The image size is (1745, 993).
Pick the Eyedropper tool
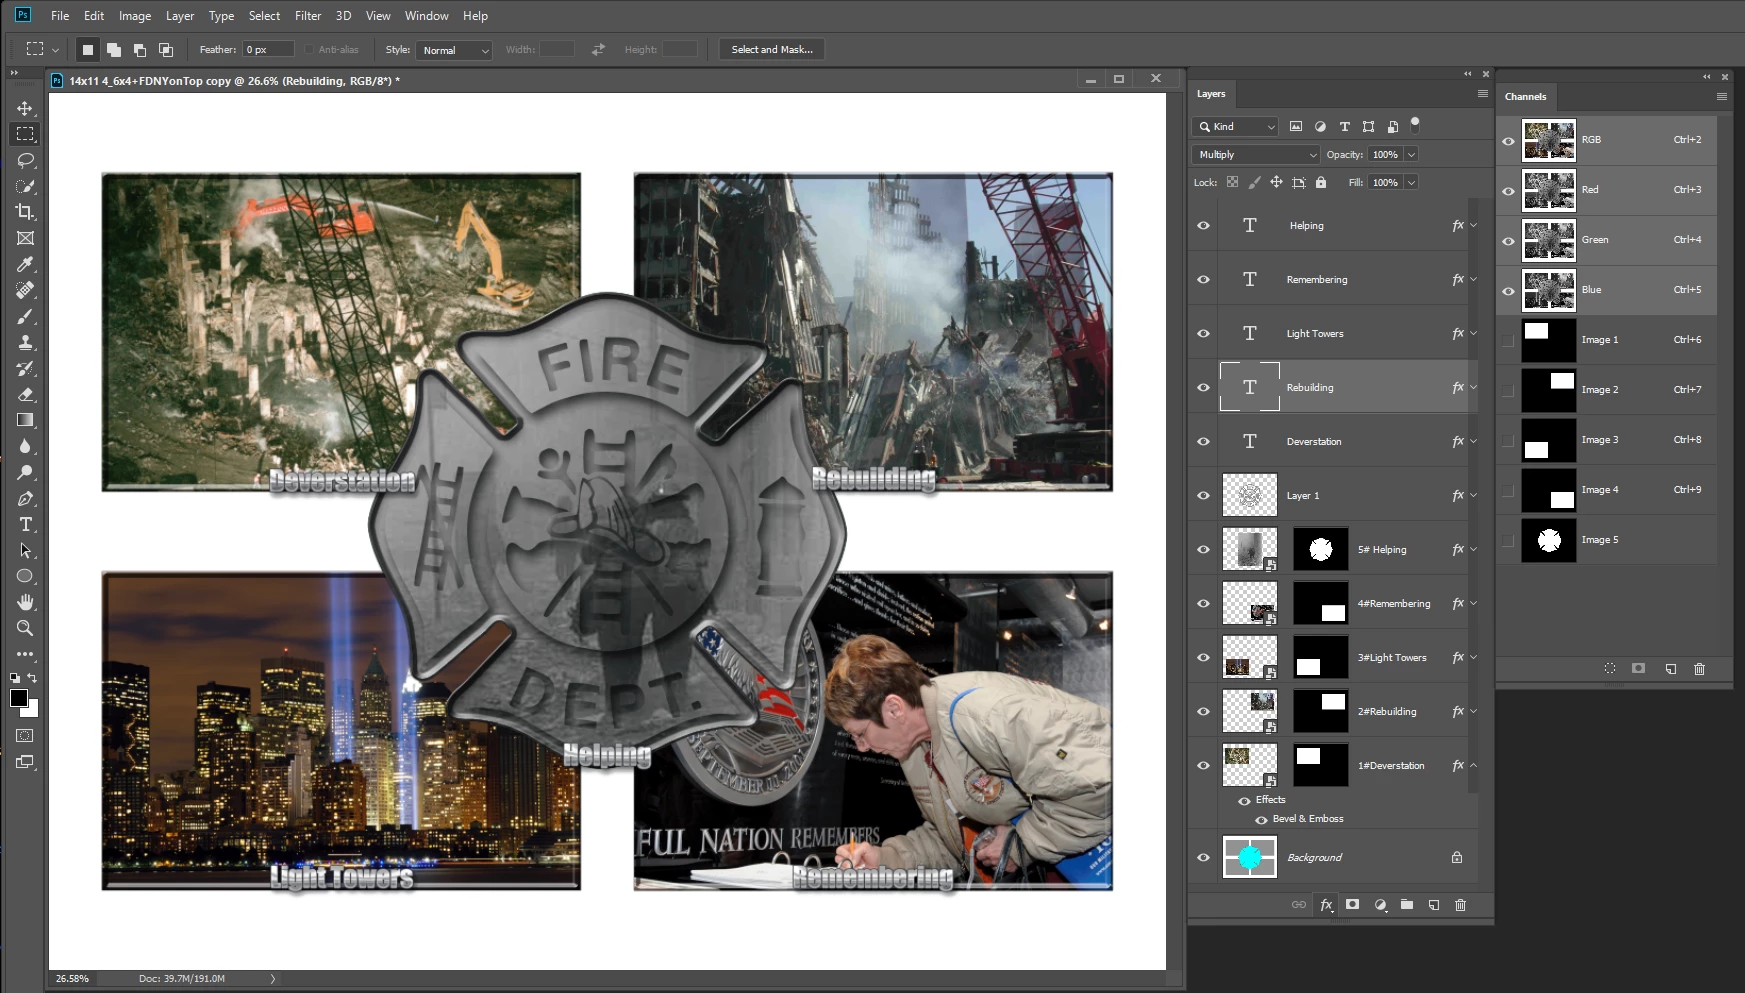point(25,264)
